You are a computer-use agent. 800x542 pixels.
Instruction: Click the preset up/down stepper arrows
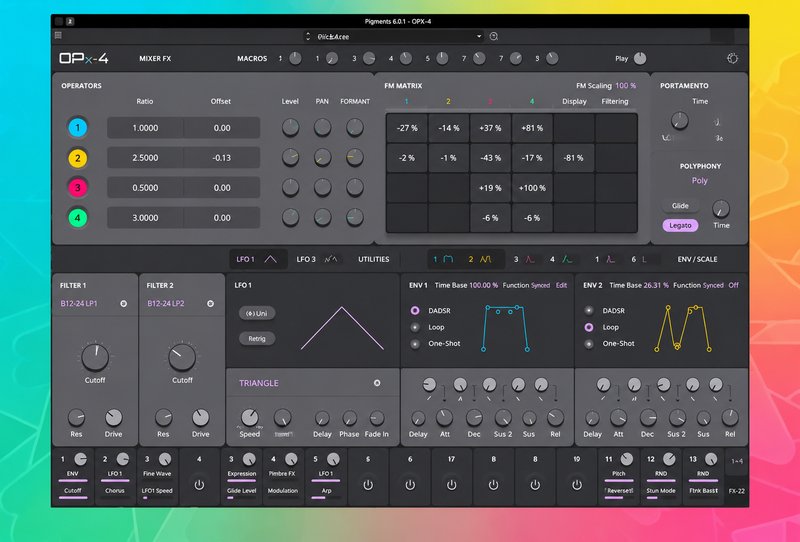coord(308,36)
